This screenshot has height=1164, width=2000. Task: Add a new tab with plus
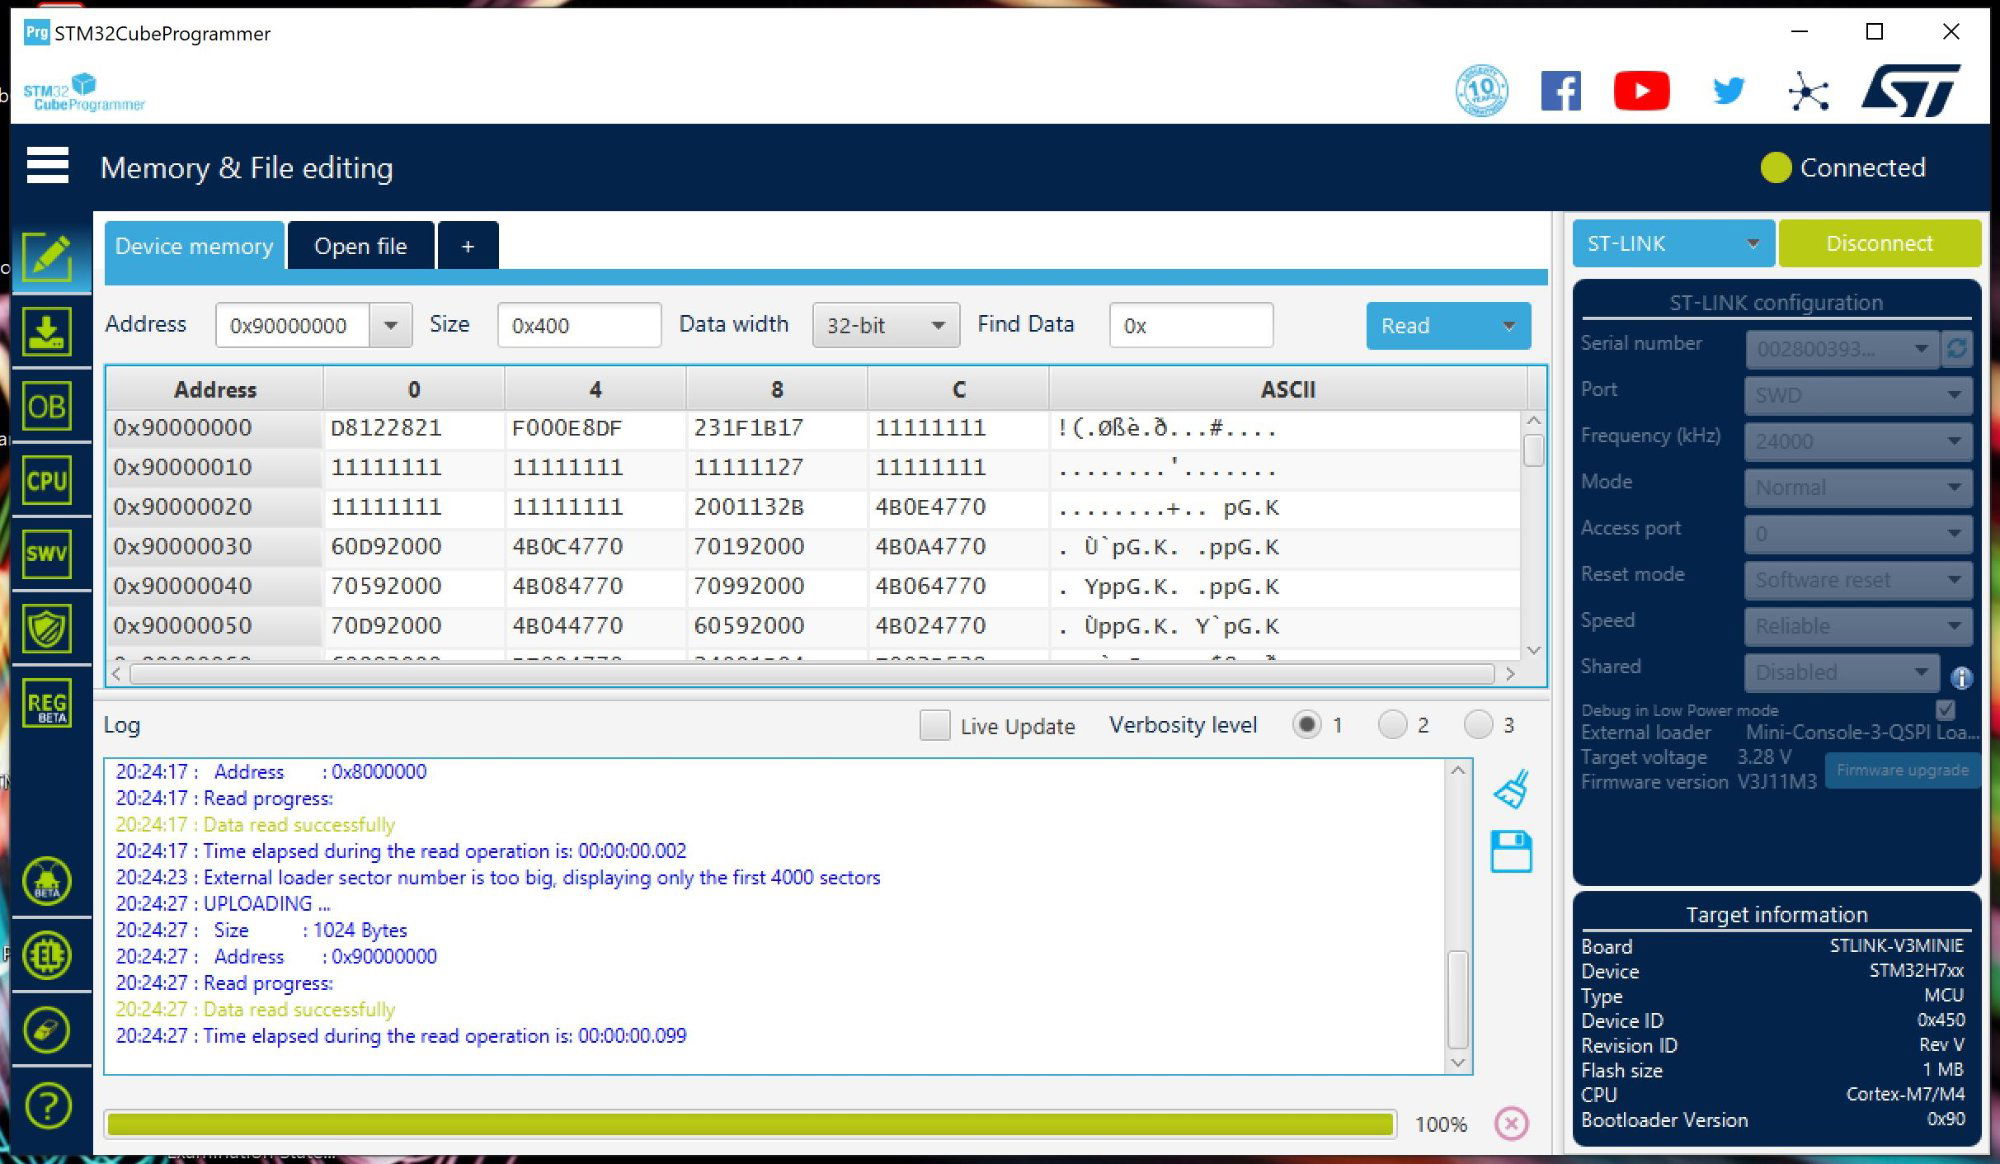(467, 246)
